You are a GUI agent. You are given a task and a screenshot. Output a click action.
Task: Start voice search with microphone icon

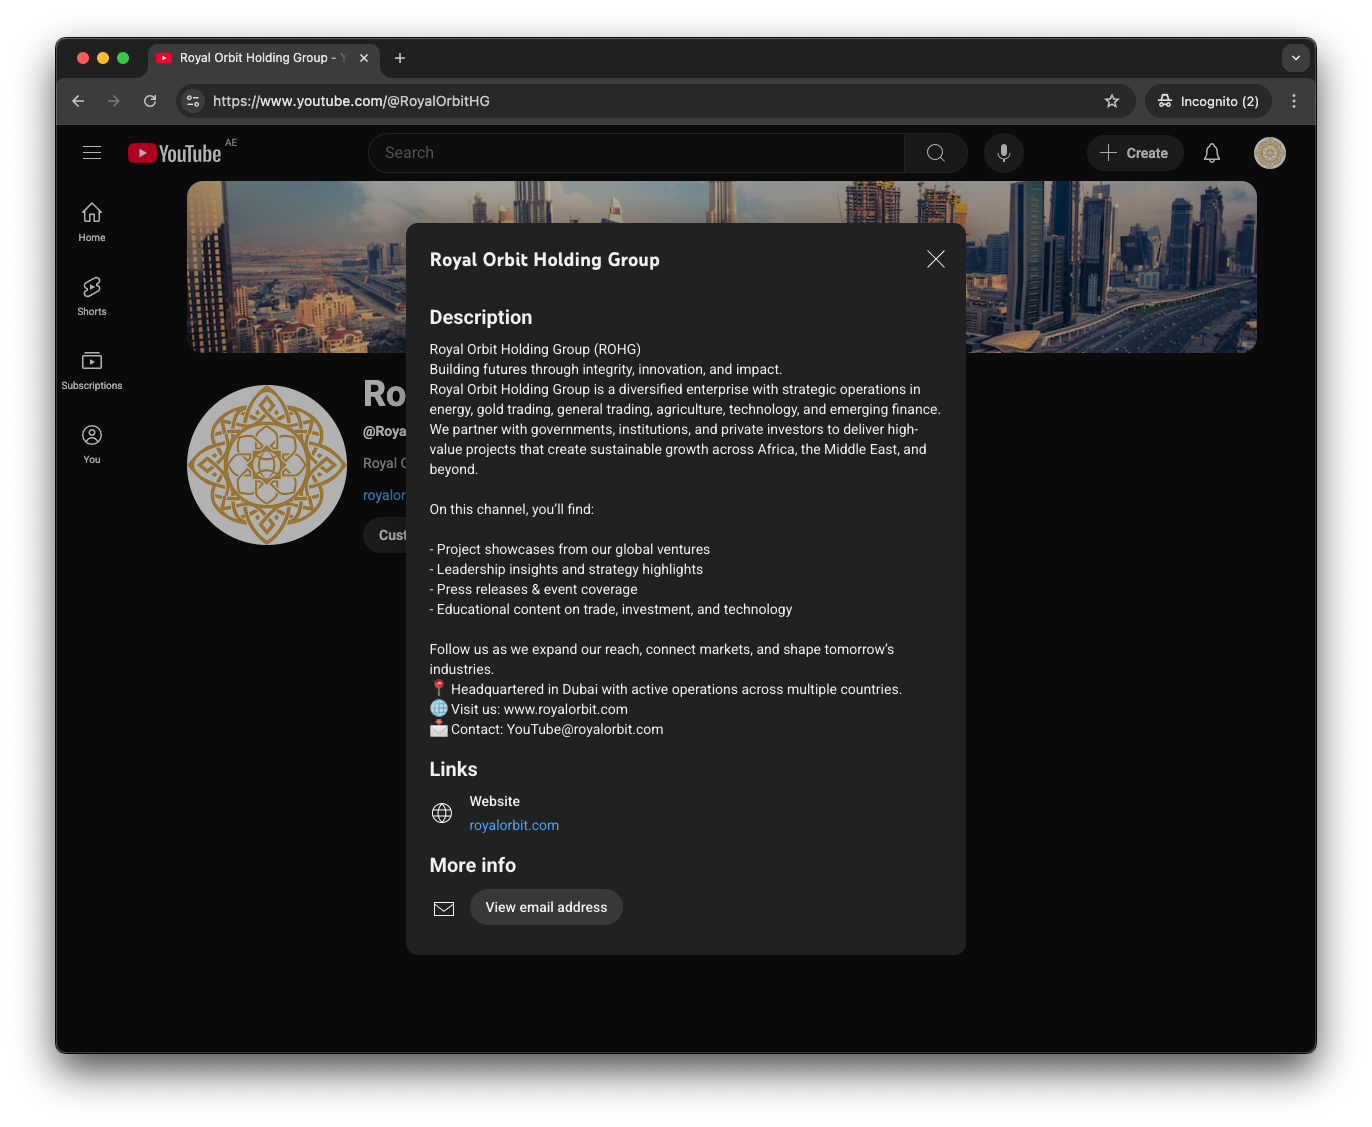click(1004, 153)
